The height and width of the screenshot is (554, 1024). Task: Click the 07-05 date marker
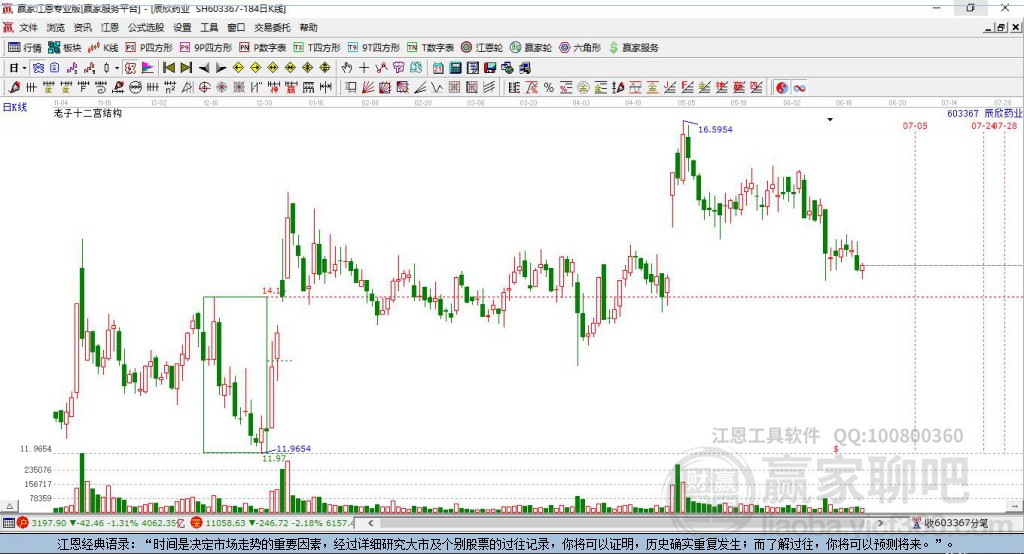pos(915,125)
